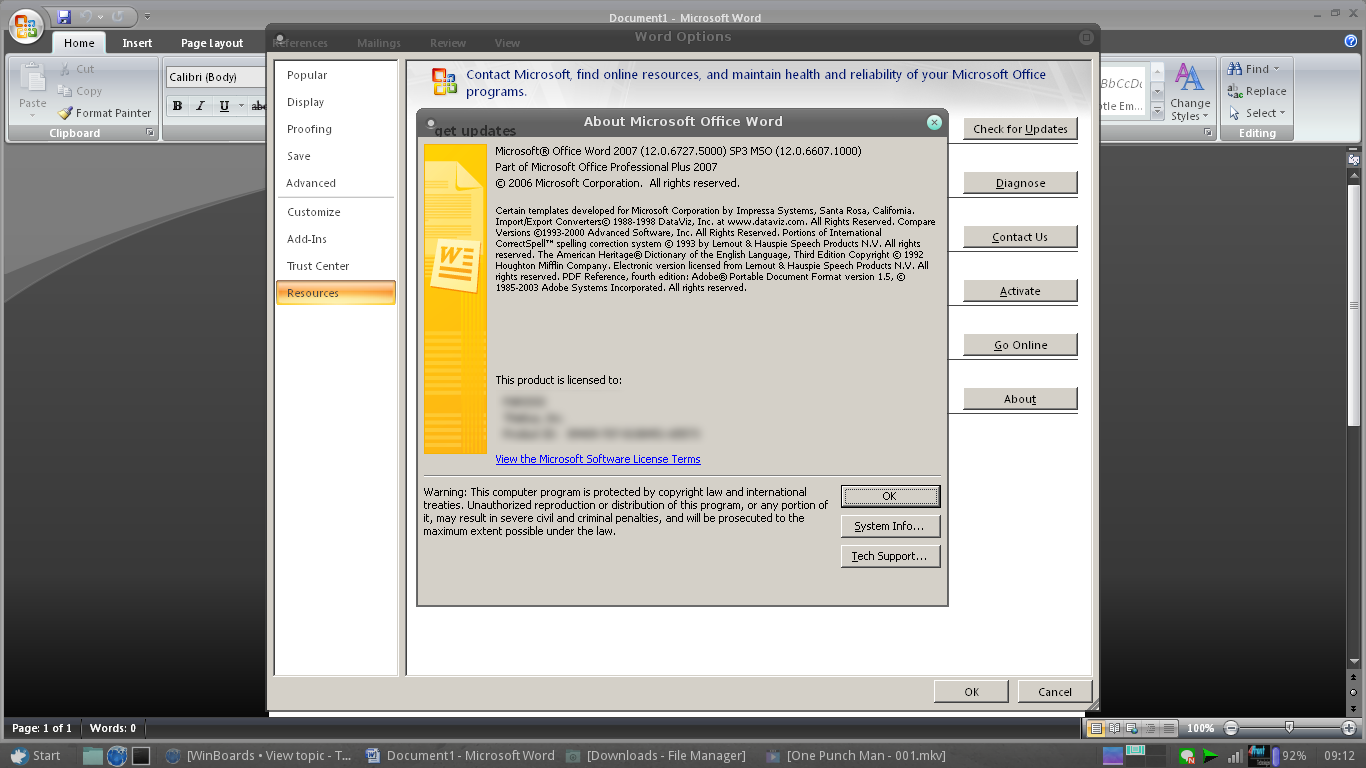Expand the full Styles gallery
1366x768 pixels.
pyautogui.click(x=1157, y=109)
